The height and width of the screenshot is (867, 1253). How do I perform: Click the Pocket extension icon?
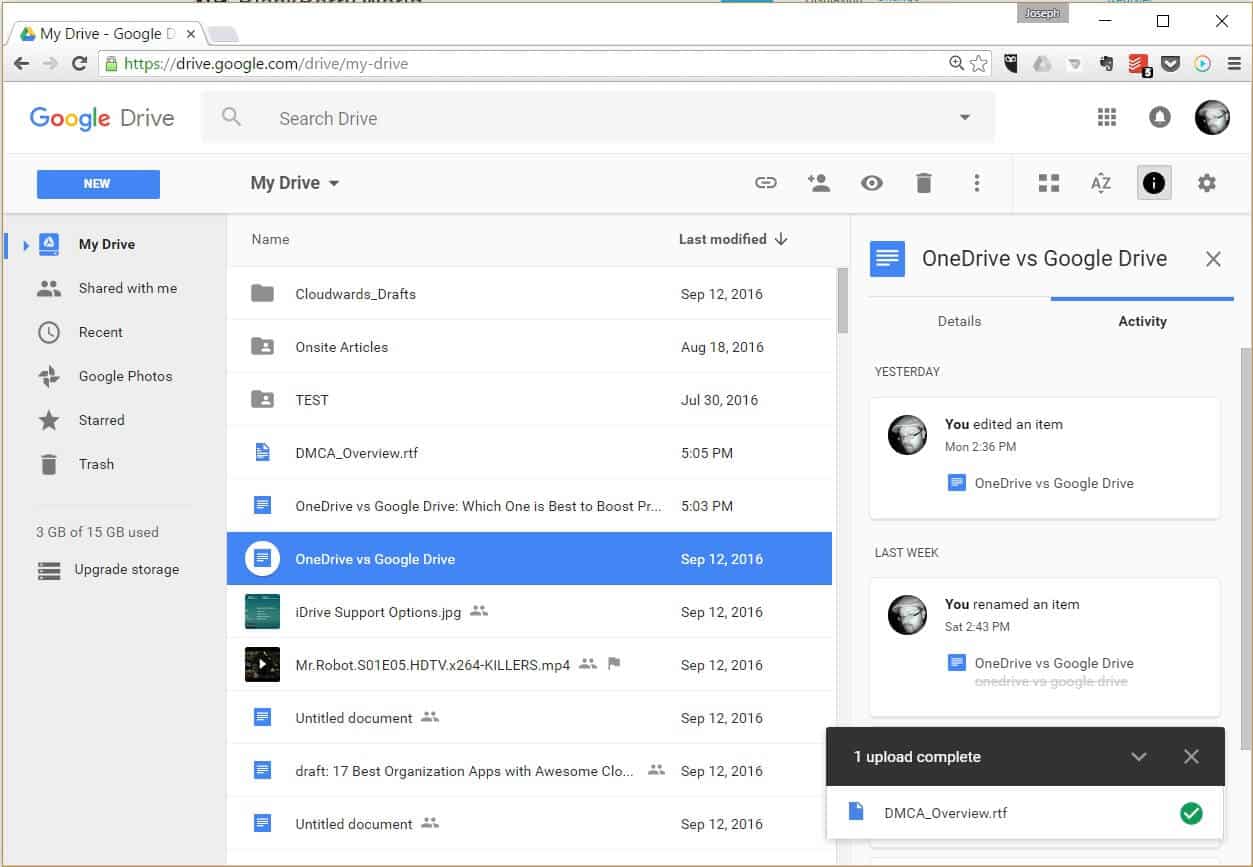click(1169, 63)
